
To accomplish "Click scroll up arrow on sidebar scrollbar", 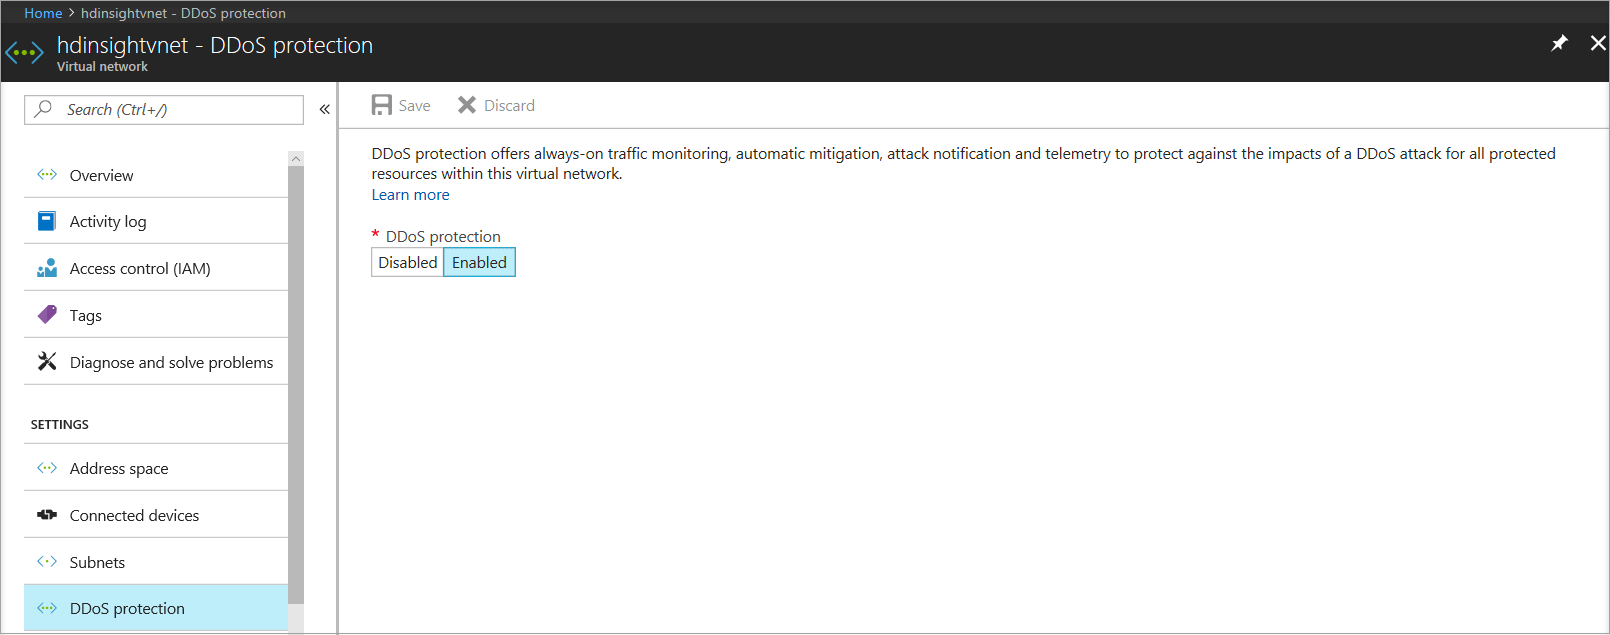I will point(295,159).
